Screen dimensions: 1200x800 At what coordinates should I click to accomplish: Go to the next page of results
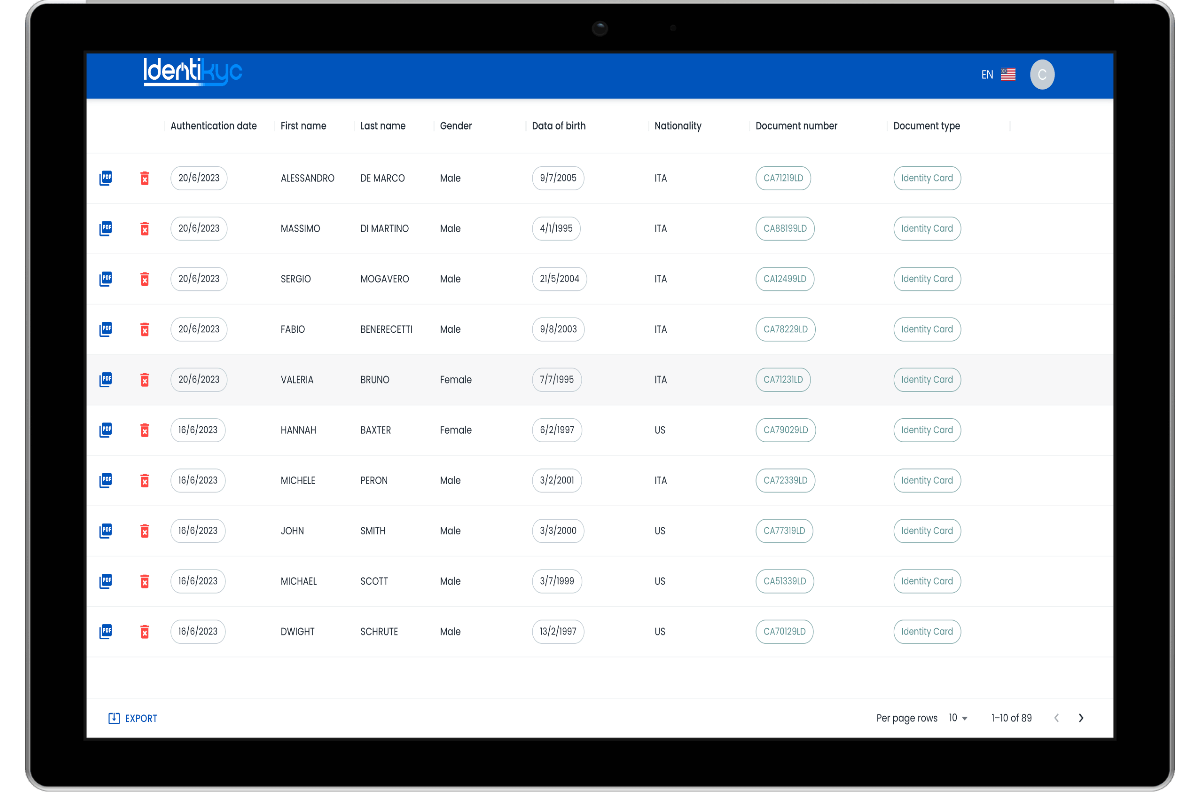pos(1081,718)
